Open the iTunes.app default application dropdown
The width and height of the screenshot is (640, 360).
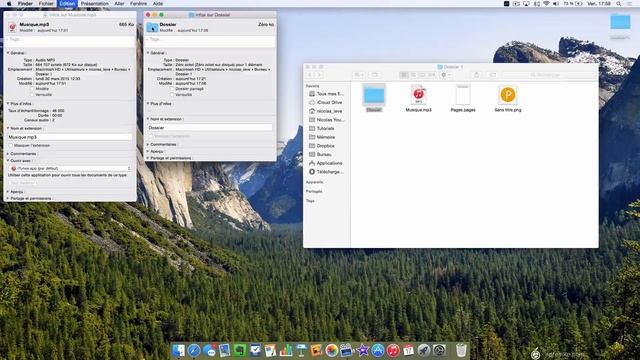[x=70, y=168]
